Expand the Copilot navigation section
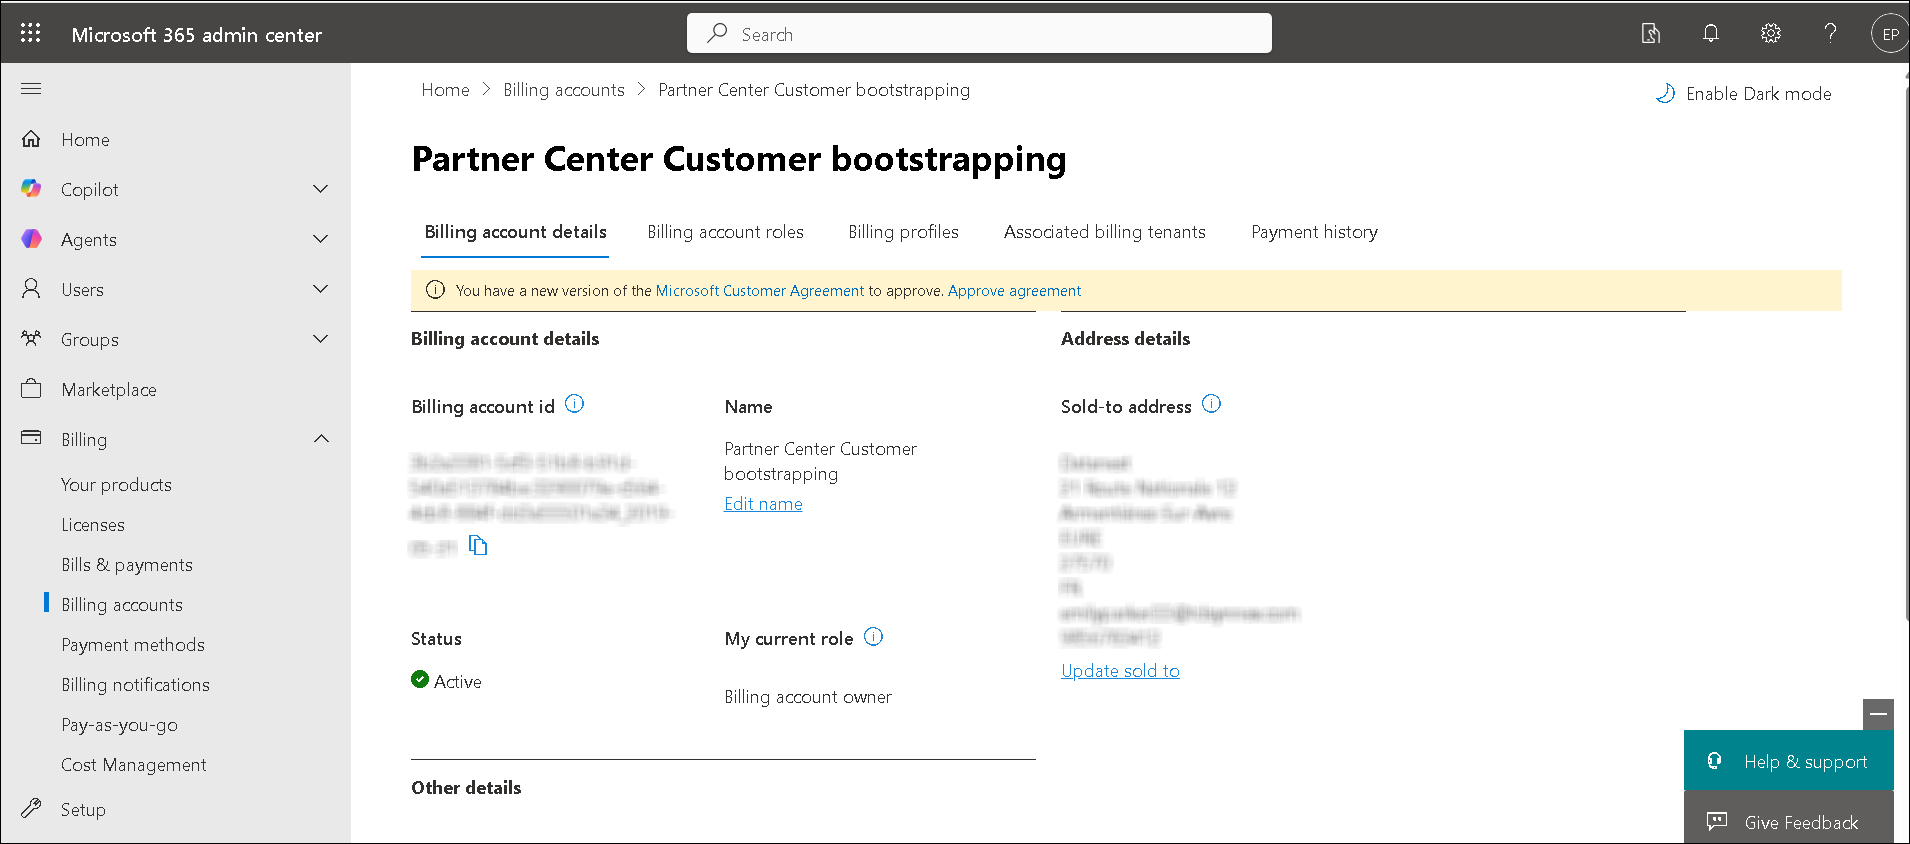 tap(320, 189)
